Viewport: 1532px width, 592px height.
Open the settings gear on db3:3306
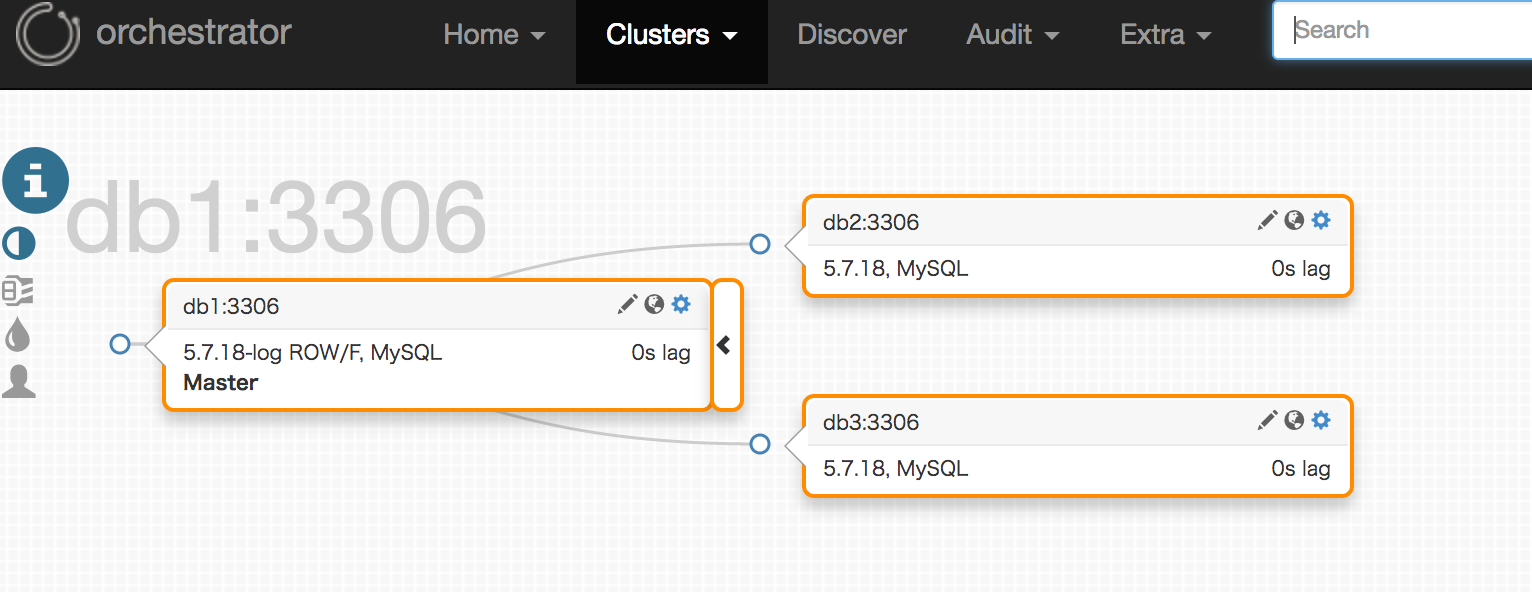[1321, 421]
